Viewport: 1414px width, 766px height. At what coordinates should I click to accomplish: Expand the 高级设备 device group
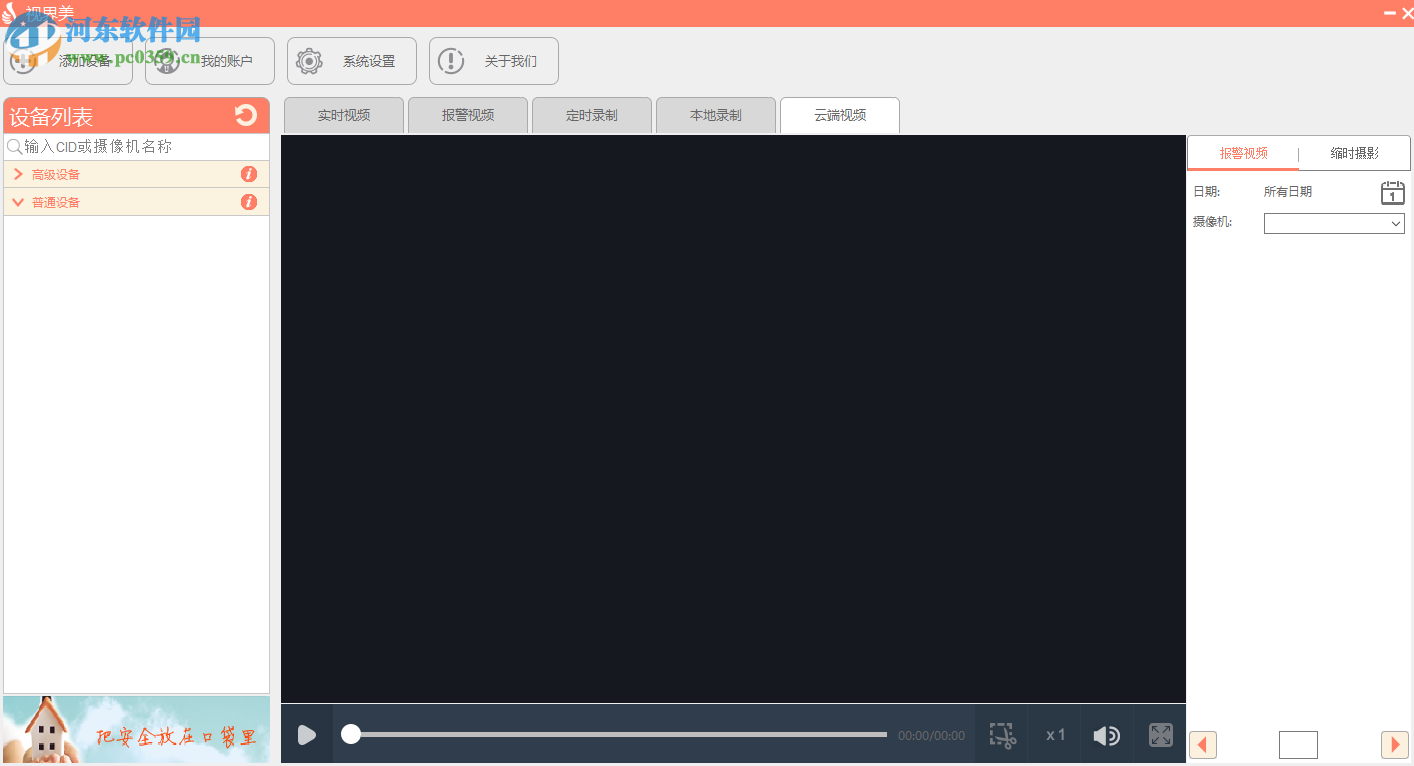click(x=18, y=174)
